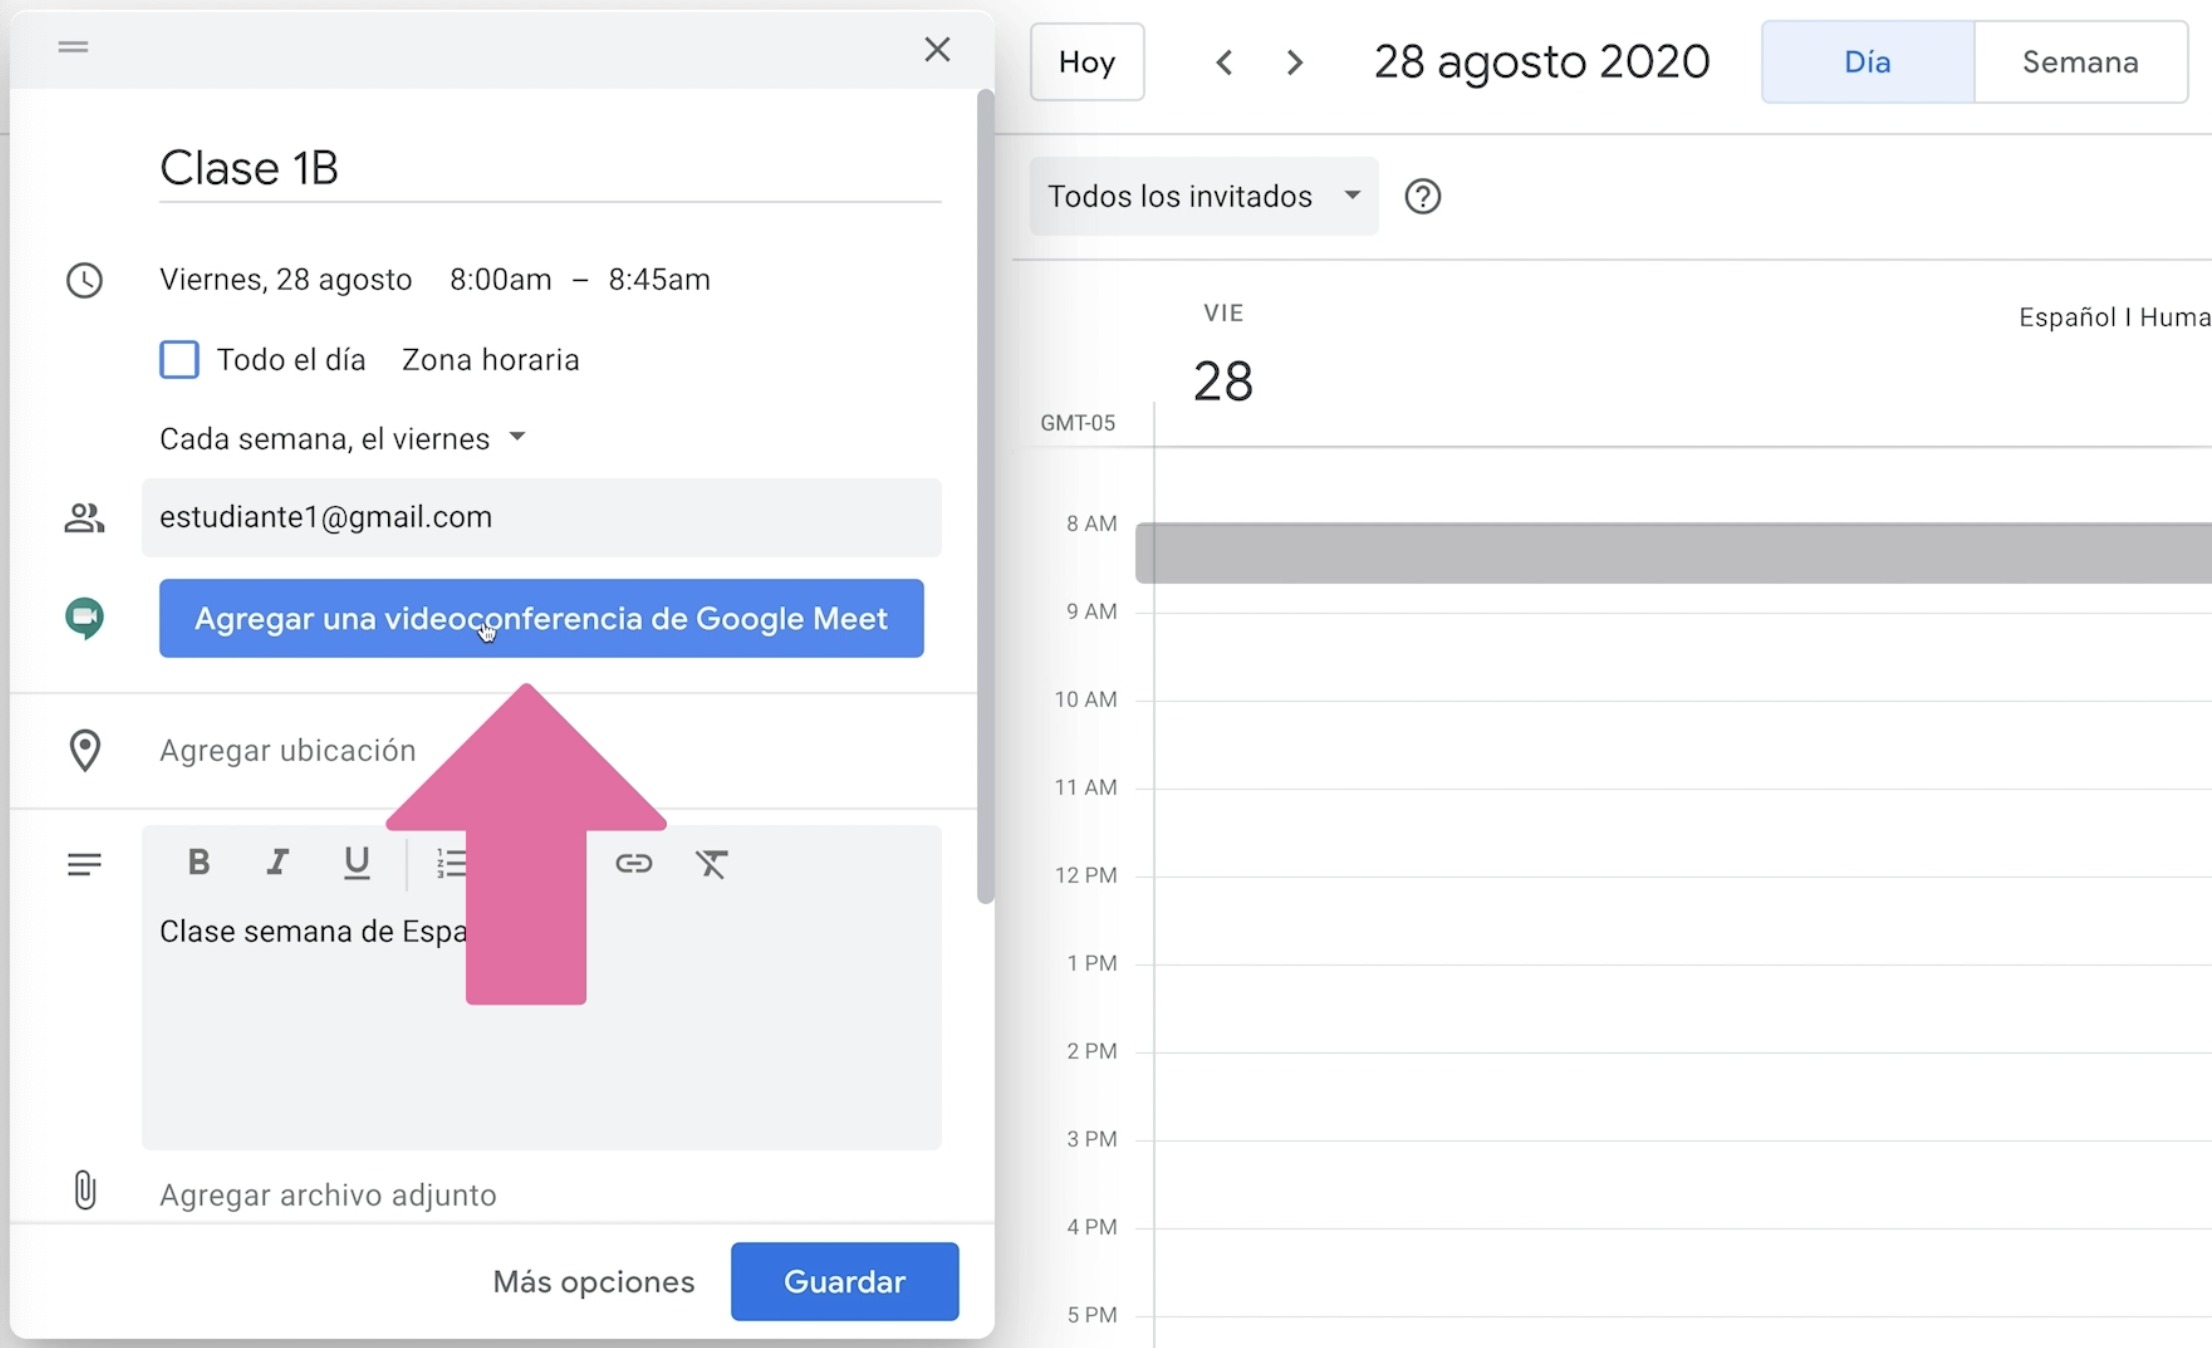
Task: Click the Español I Huma calendar label
Action: pos(2115,317)
